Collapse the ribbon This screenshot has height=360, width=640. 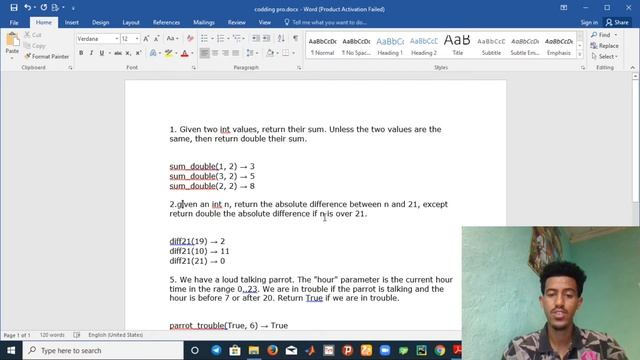click(633, 68)
